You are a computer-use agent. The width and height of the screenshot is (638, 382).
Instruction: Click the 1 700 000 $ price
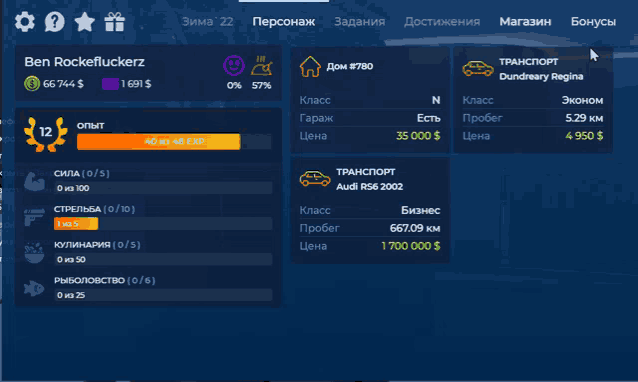[411, 246]
